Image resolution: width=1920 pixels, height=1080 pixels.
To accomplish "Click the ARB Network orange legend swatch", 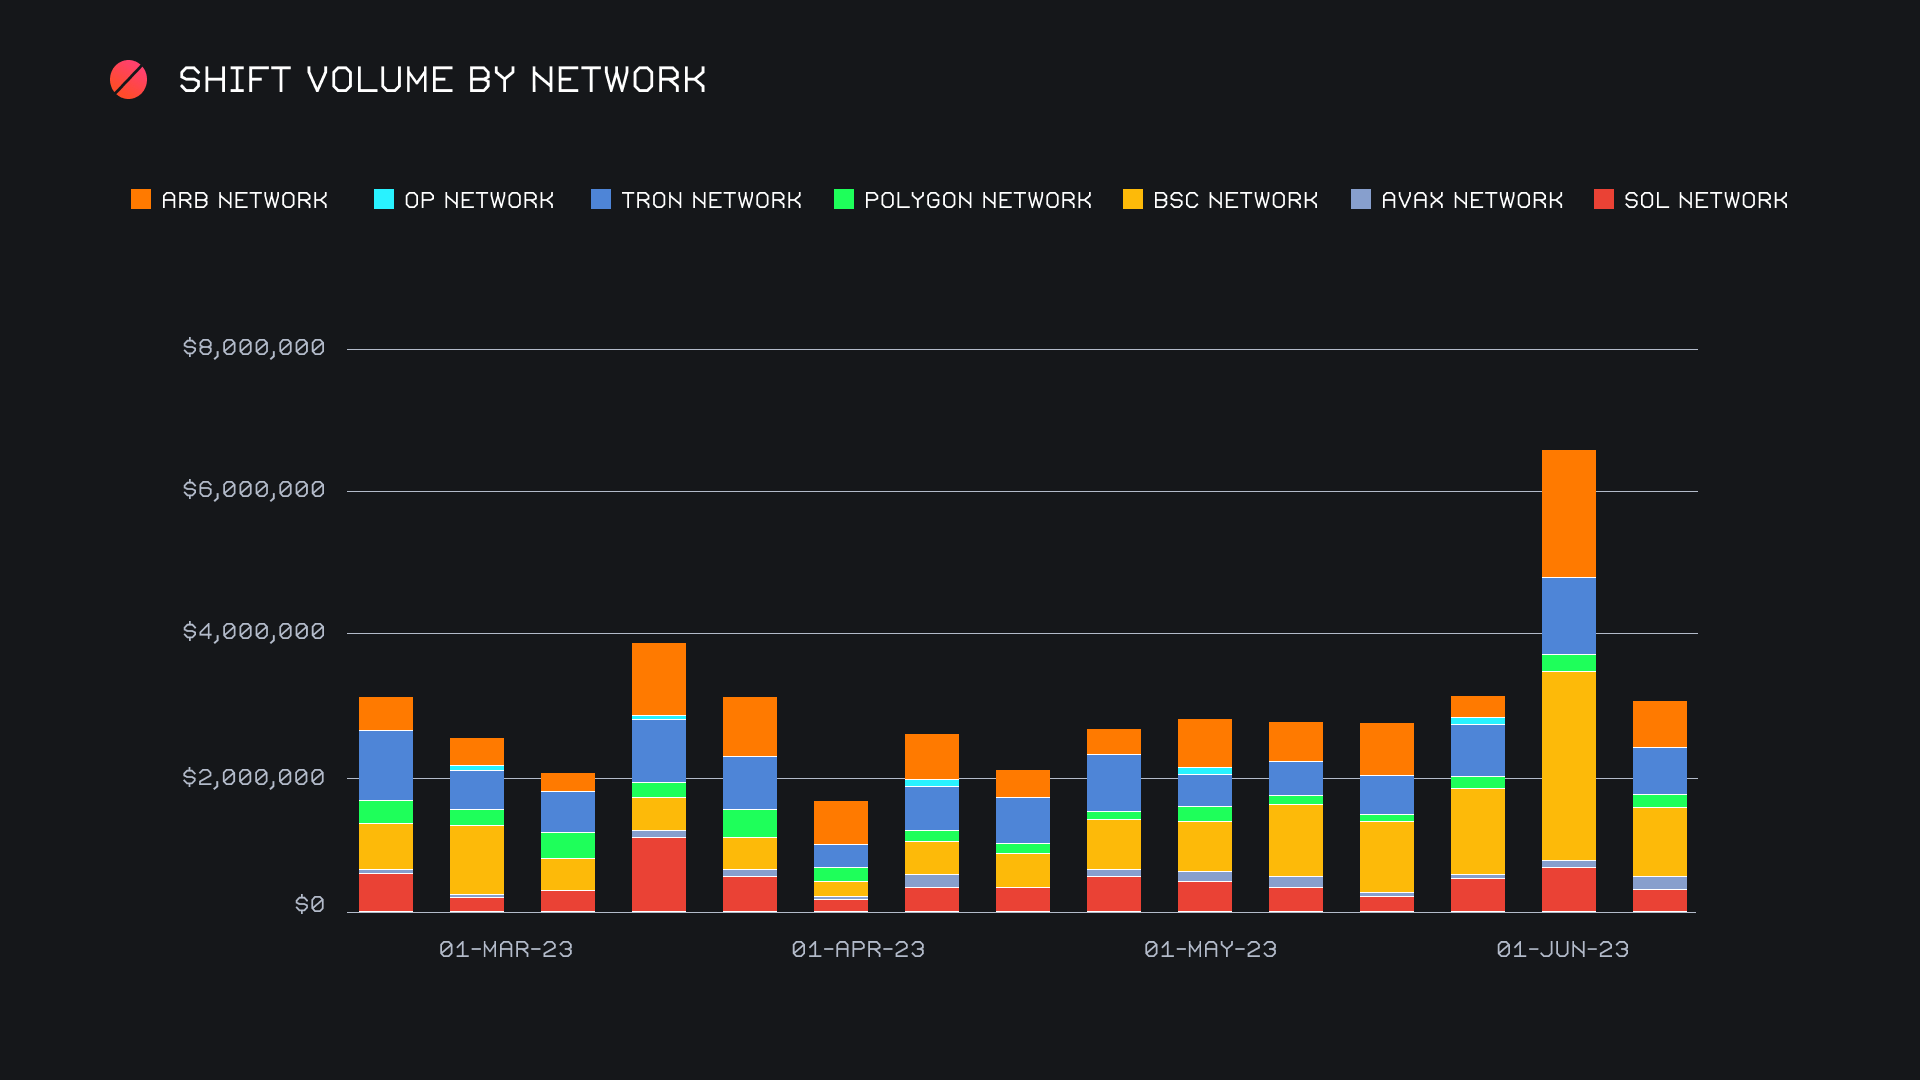I will [141, 199].
